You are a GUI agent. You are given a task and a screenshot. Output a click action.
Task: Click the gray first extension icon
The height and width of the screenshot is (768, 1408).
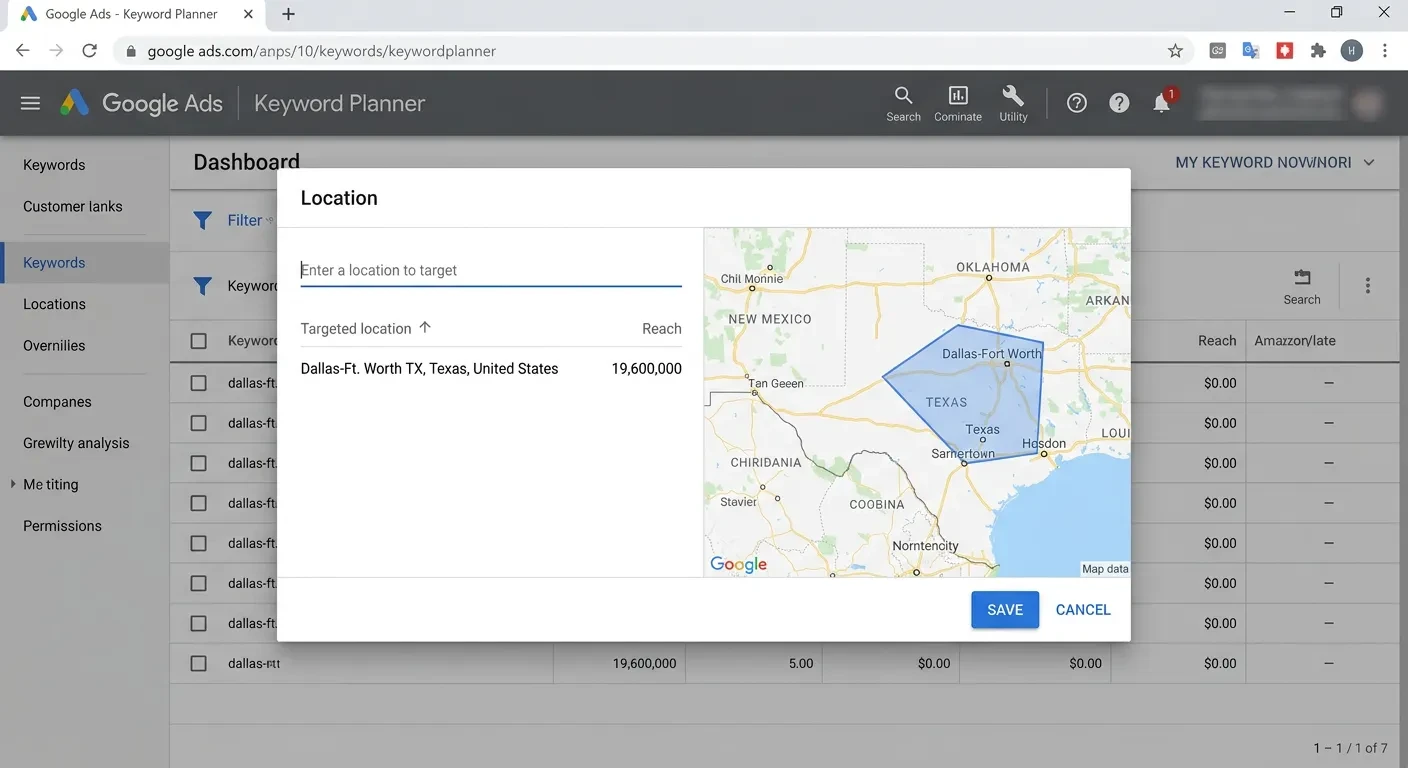1217,51
